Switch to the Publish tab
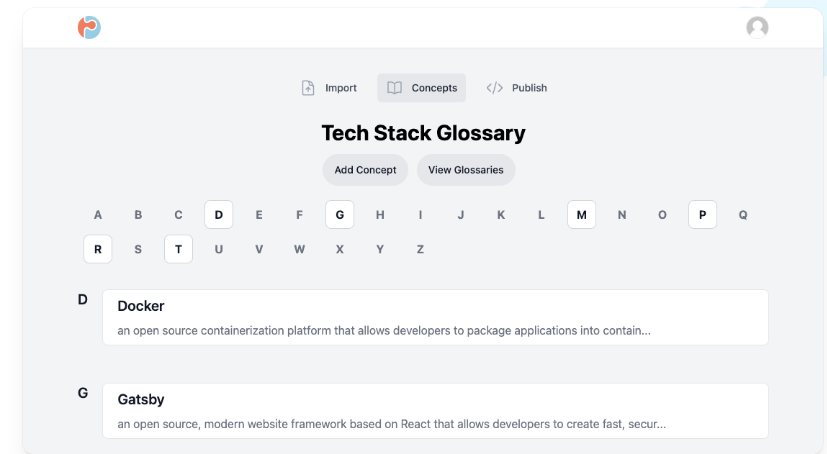This screenshot has height=454, width=827. (517, 88)
